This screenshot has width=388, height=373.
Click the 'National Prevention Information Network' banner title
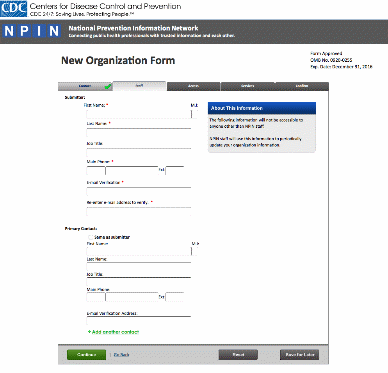(x=133, y=28)
